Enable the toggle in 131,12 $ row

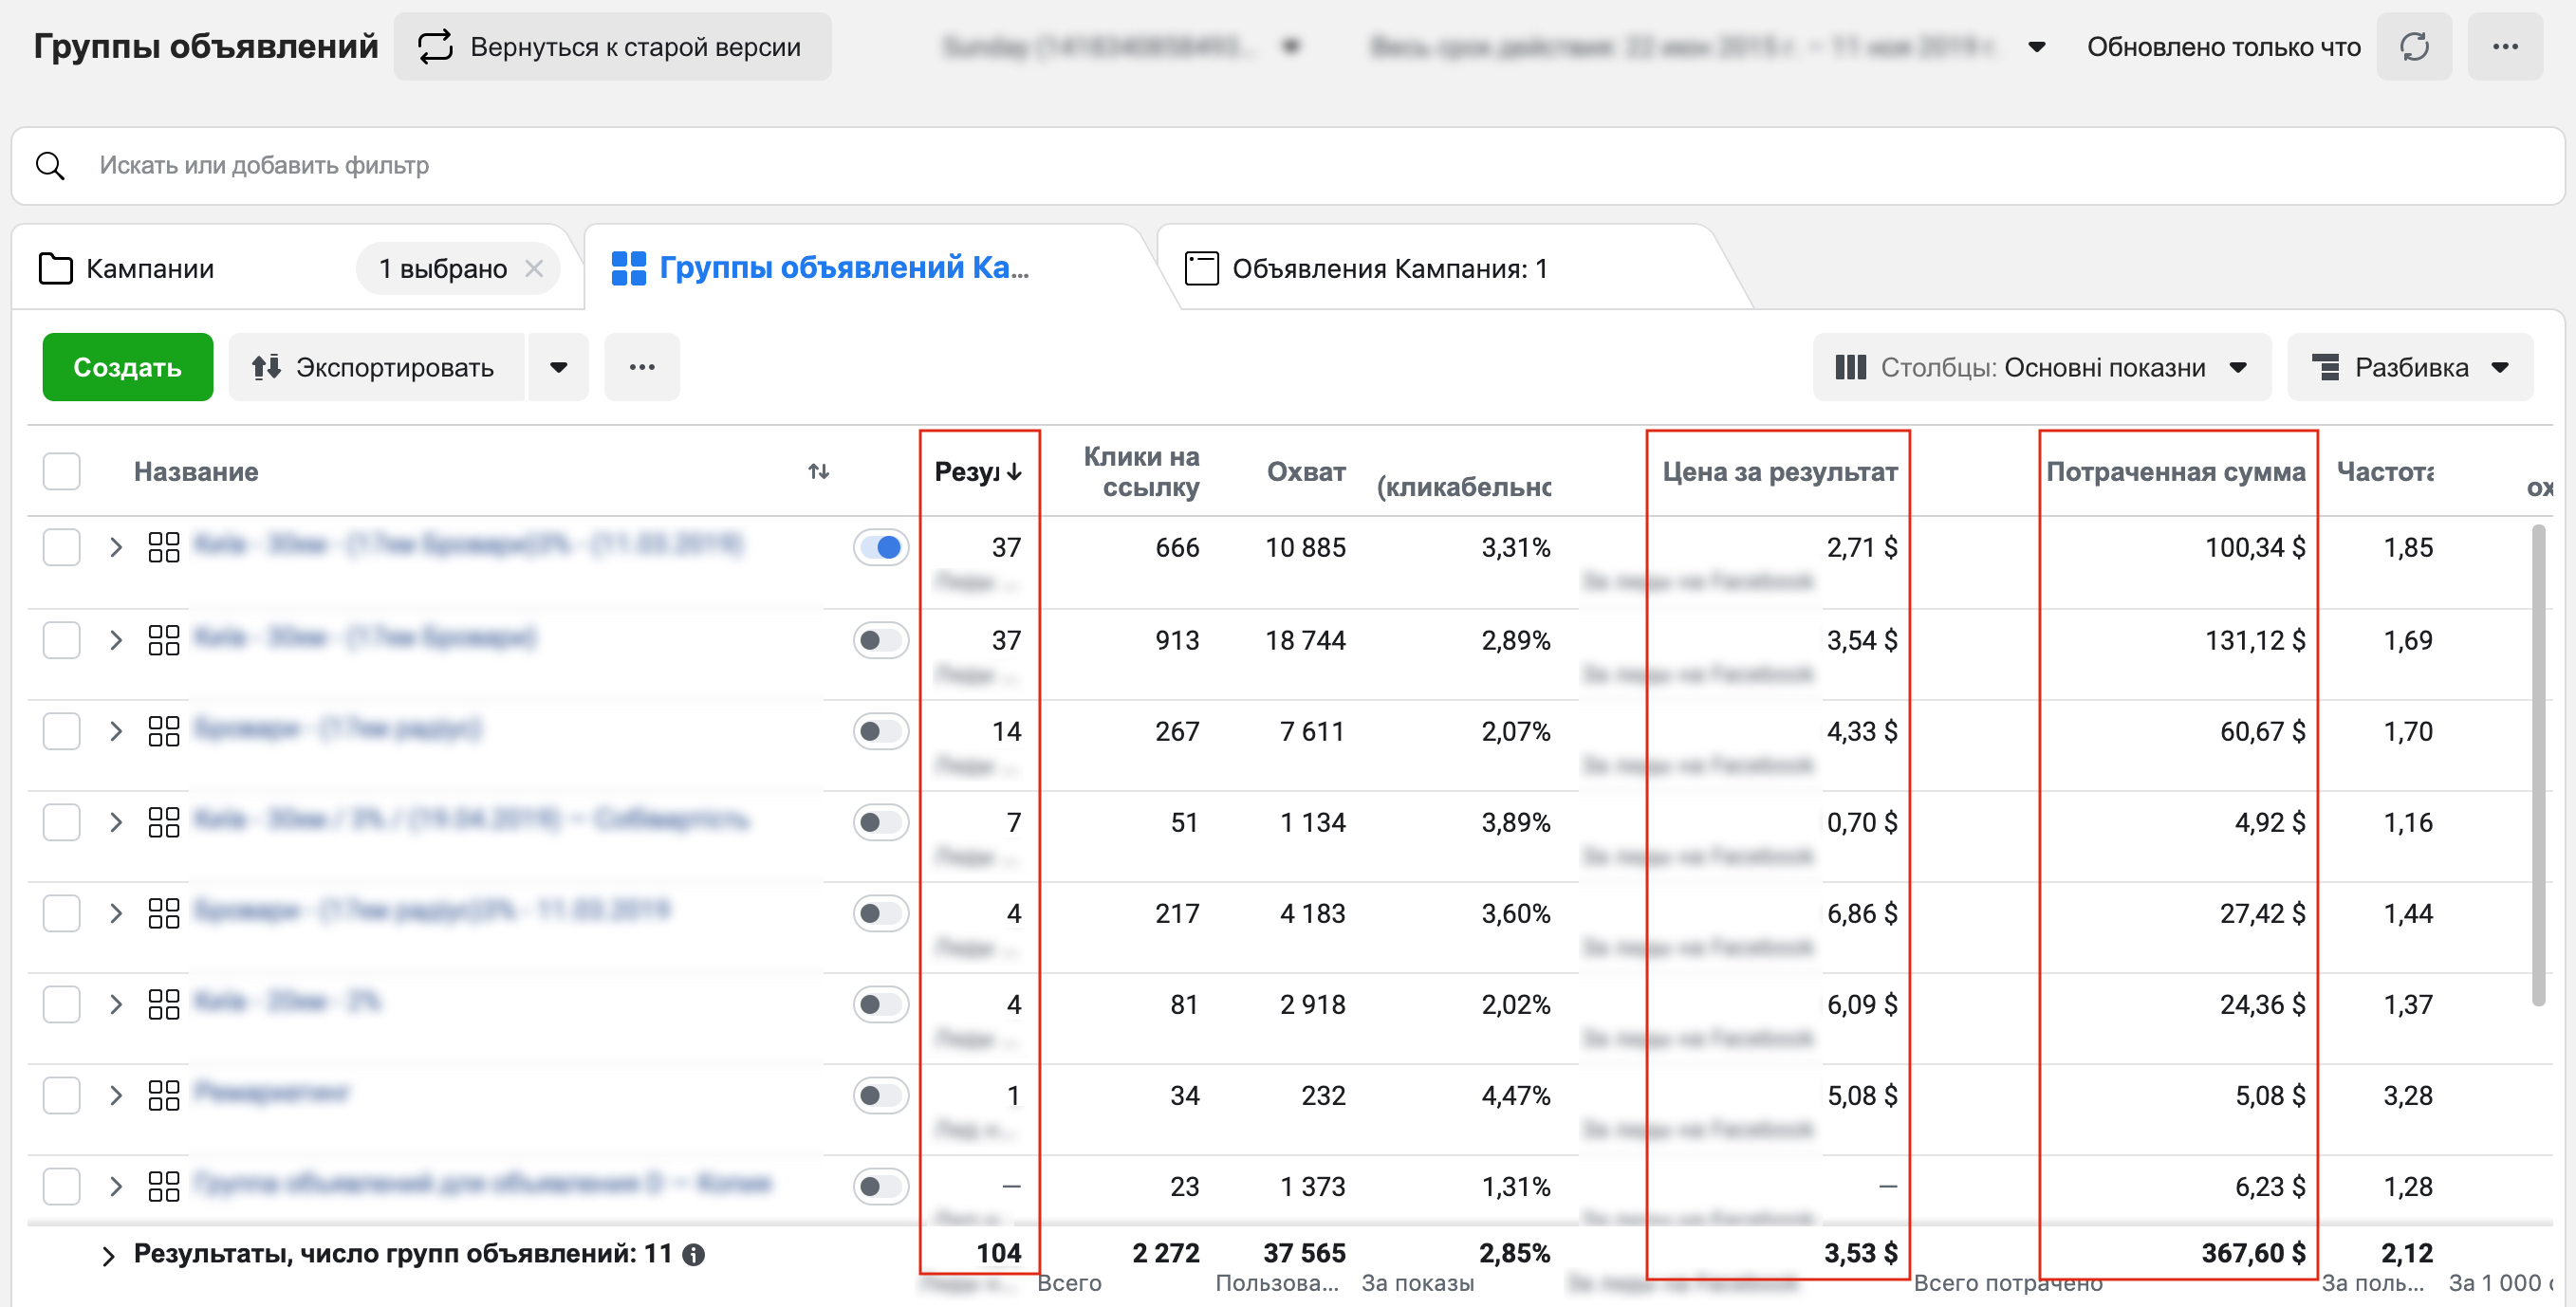point(881,640)
